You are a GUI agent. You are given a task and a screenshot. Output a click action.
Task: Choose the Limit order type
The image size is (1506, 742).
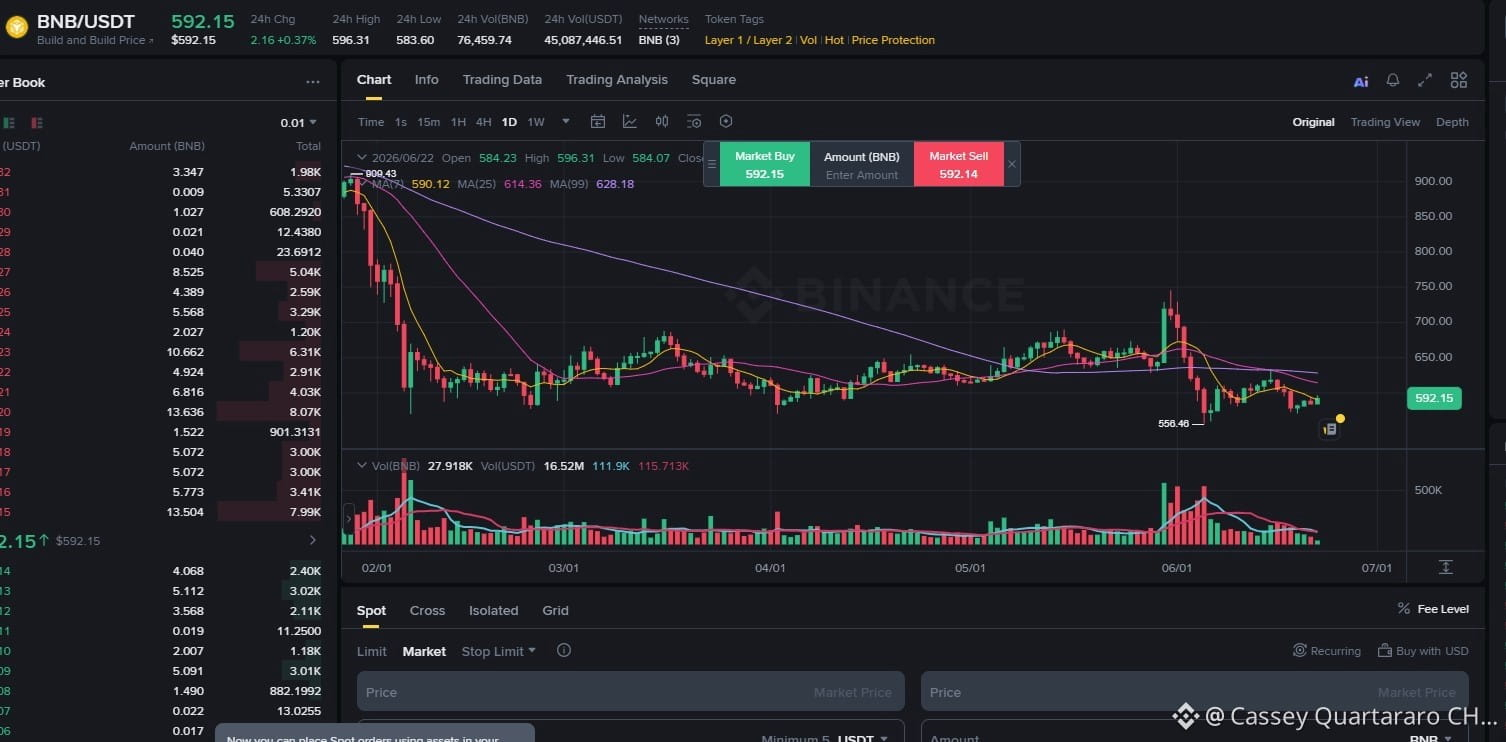click(372, 651)
